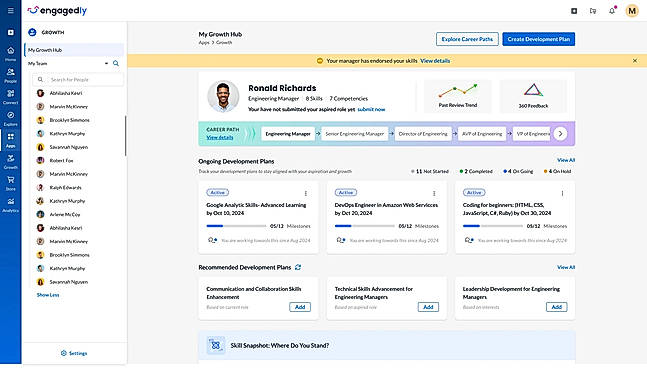Image resolution: width=647 pixels, height=368 pixels.
Task: Add Leadership Development plan
Action: click(x=557, y=307)
